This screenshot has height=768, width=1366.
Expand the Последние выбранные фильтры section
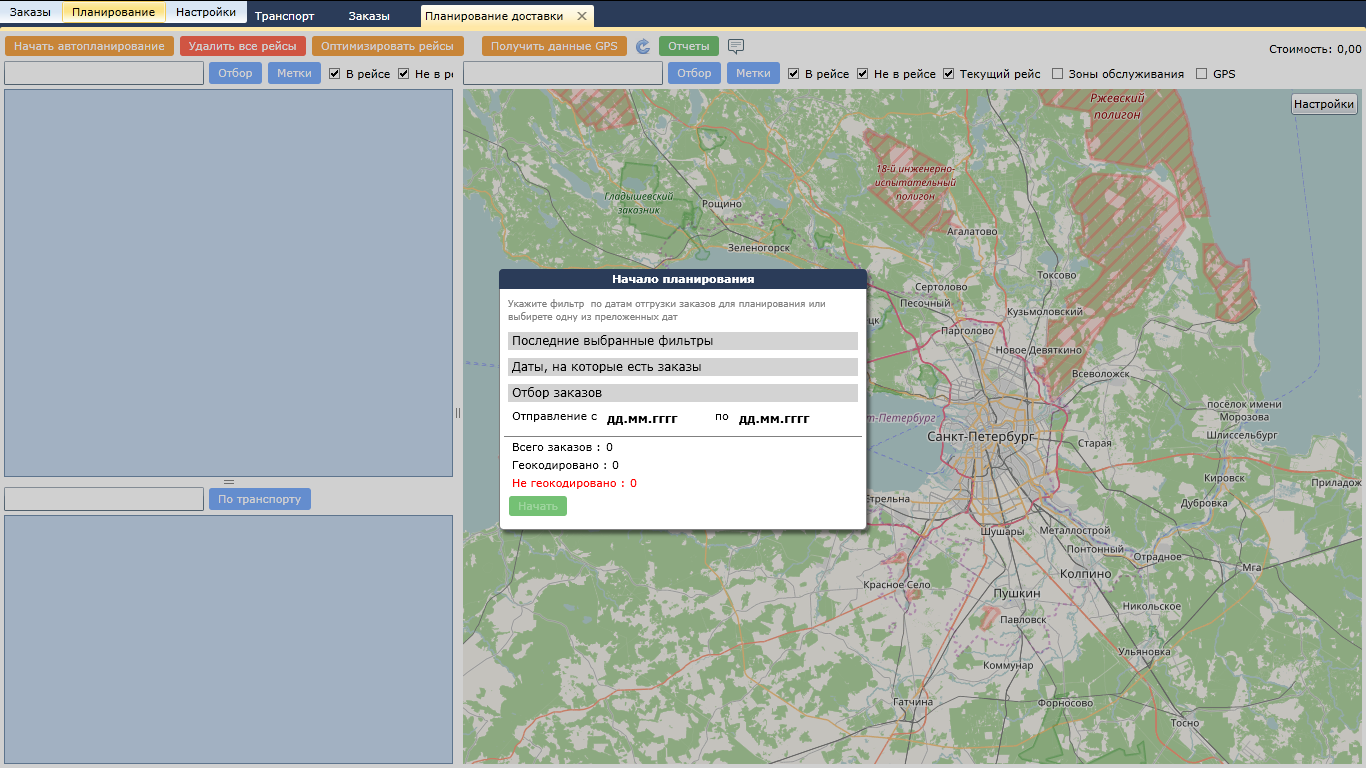(683, 341)
